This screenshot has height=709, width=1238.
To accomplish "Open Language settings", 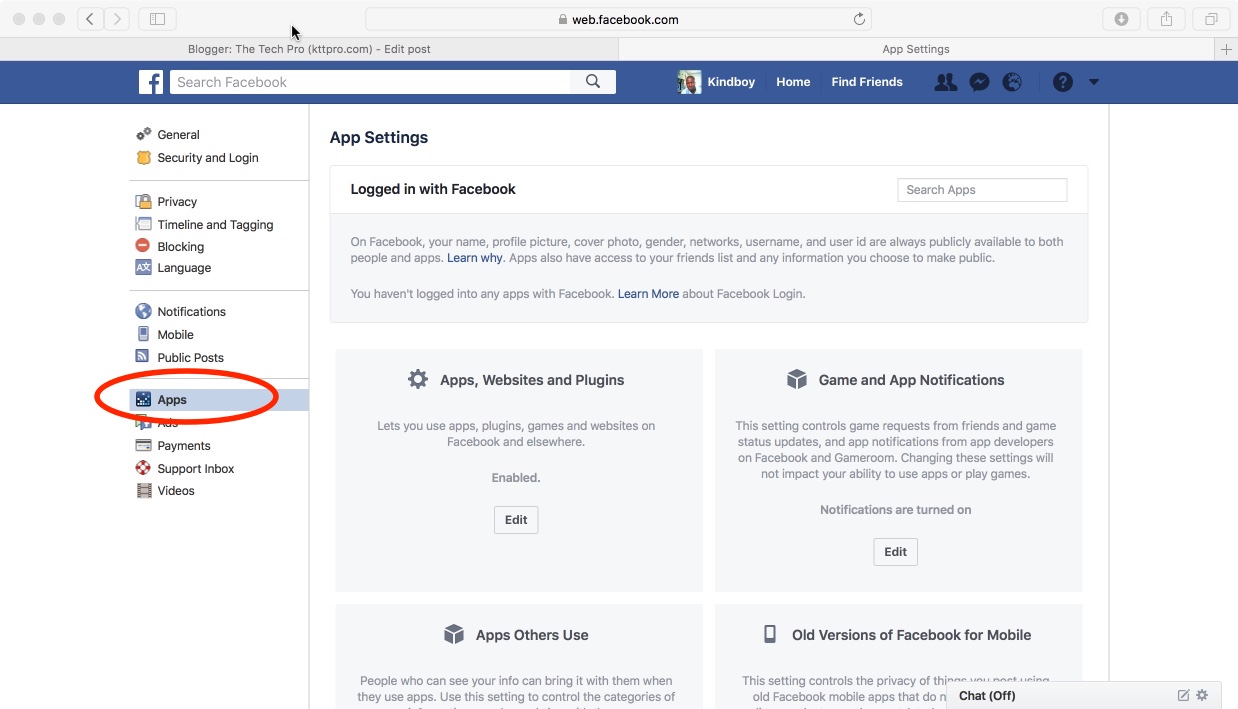I will pyautogui.click(x=184, y=267).
